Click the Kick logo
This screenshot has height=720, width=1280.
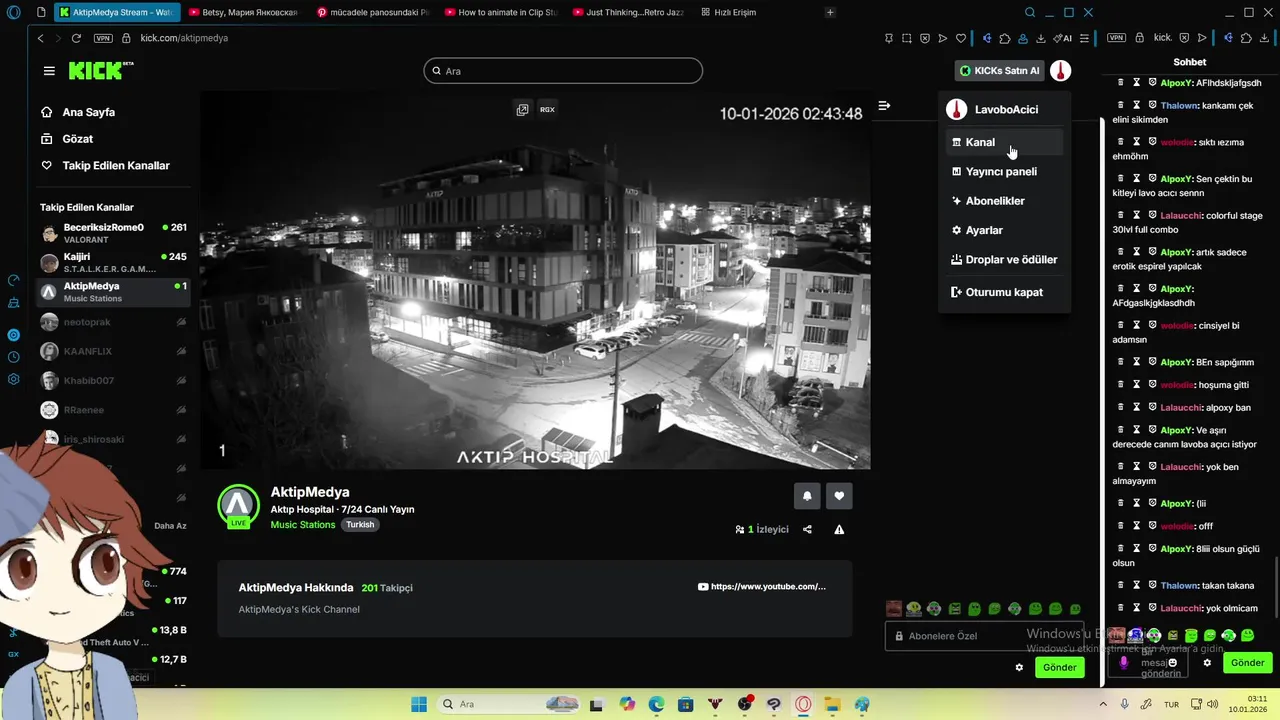[x=99, y=70]
